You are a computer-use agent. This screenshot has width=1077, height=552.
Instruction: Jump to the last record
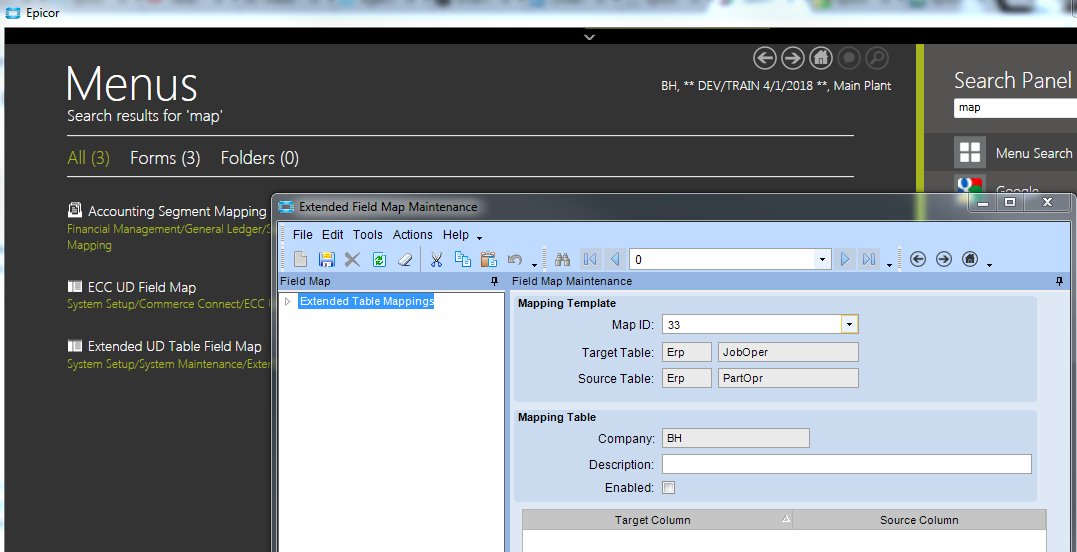(x=869, y=259)
